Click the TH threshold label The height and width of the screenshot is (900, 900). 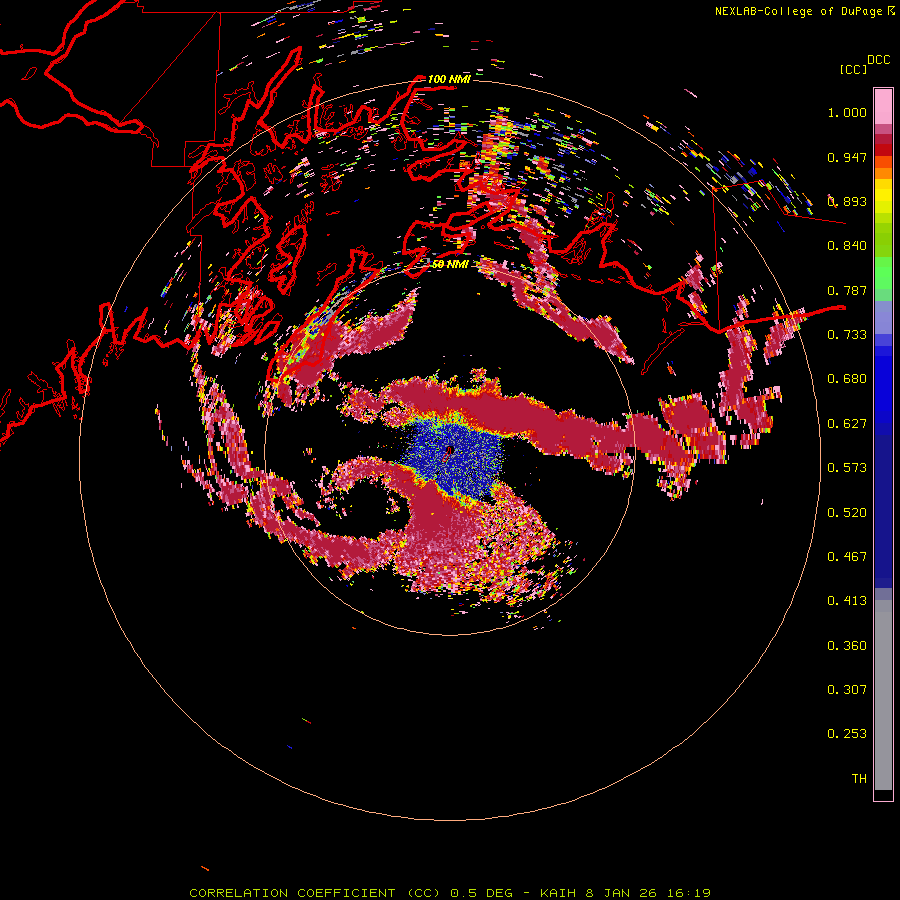(x=859, y=779)
